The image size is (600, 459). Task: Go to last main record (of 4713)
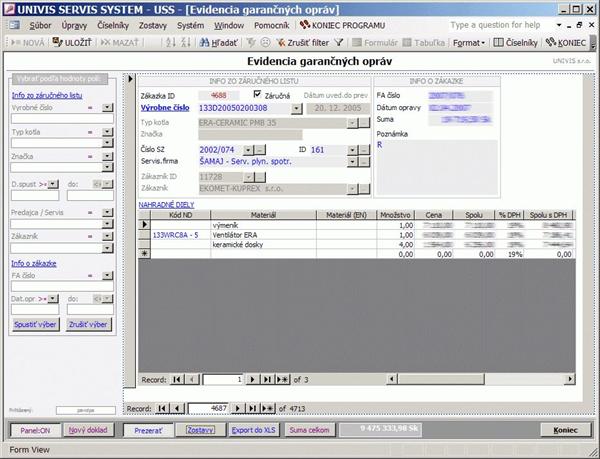[x=252, y=409]
